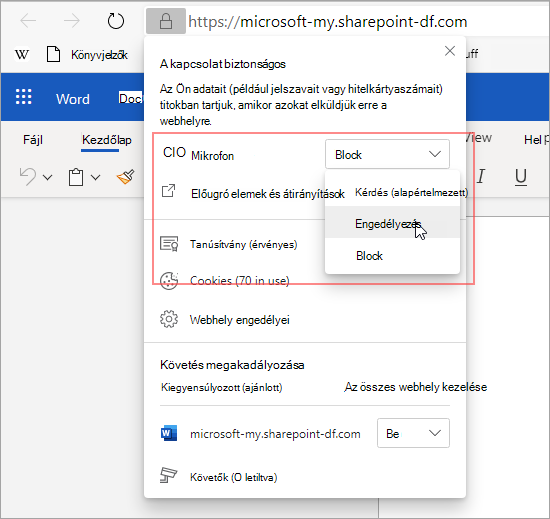Viewport: 550px width, 519px height.
Task: Click A kapcsolat biztonságos heading
Action: [x=223, y=64]
